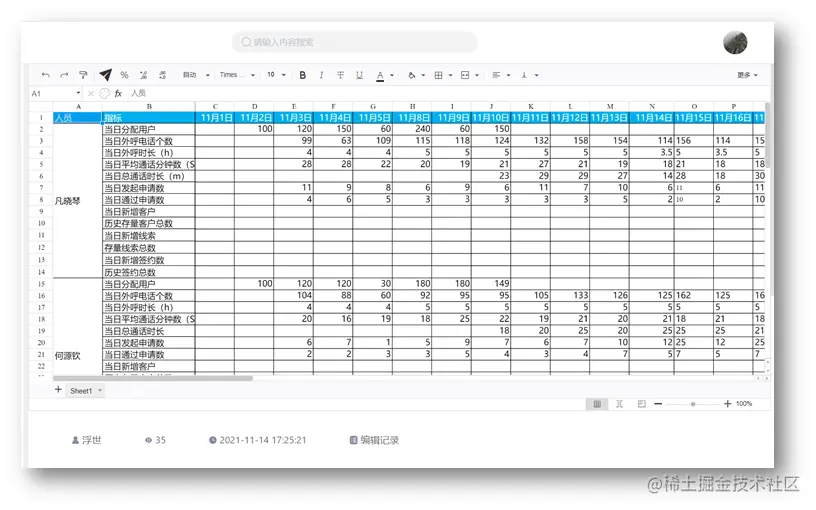
Task: Apply the font color A
Action: point(380,75)
